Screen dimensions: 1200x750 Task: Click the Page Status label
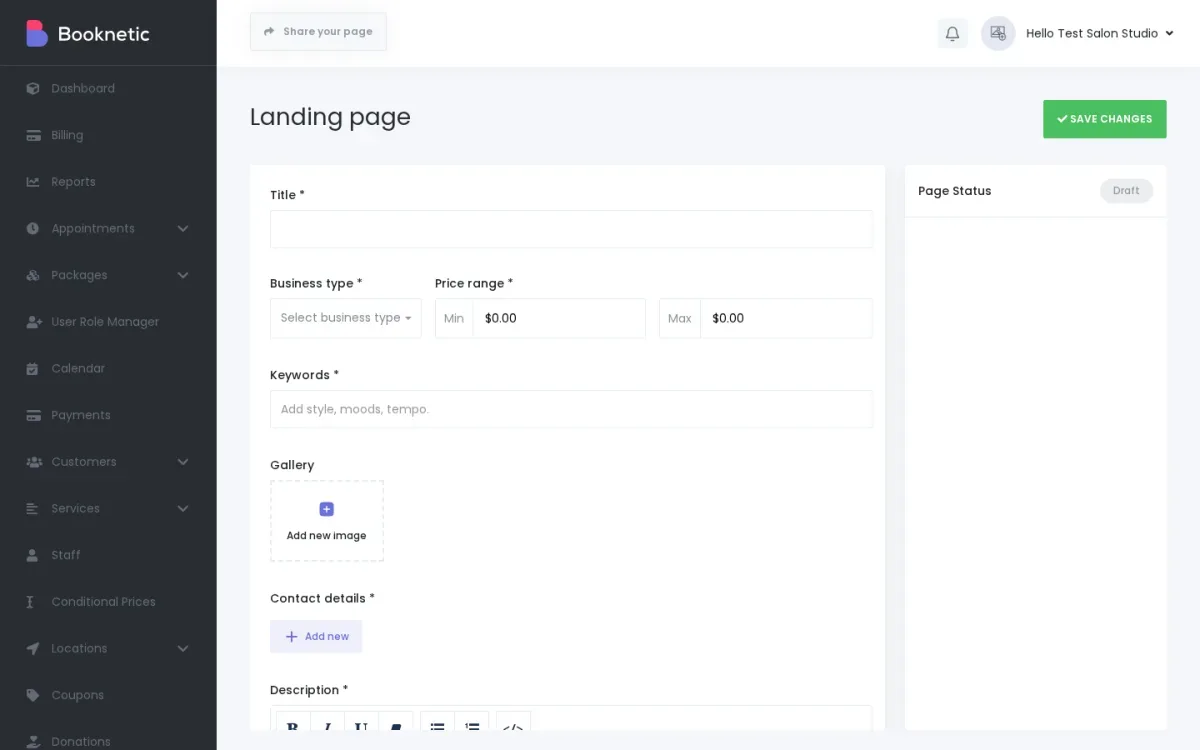(955, 191)
